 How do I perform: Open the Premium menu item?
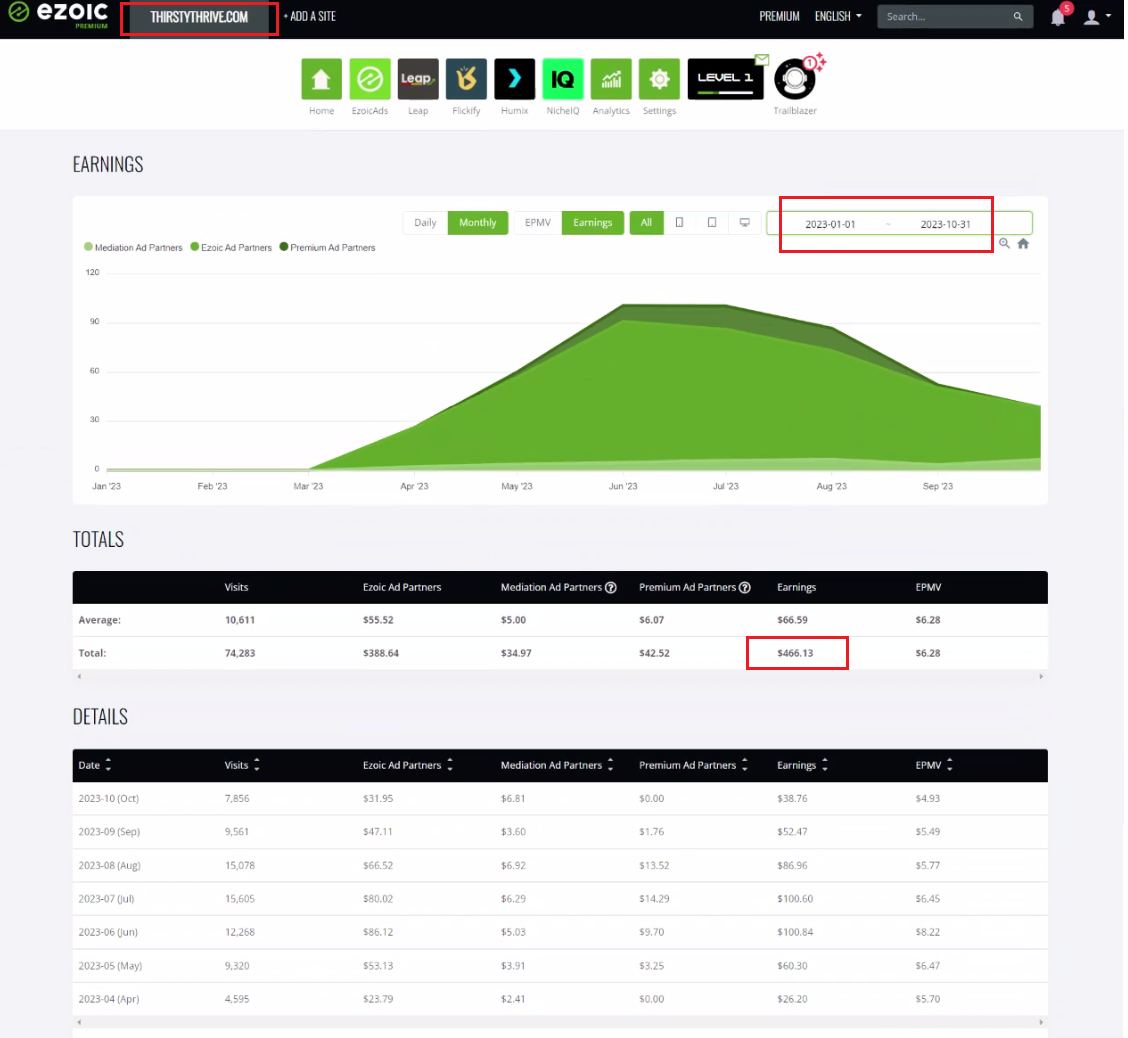pos(779,17)
